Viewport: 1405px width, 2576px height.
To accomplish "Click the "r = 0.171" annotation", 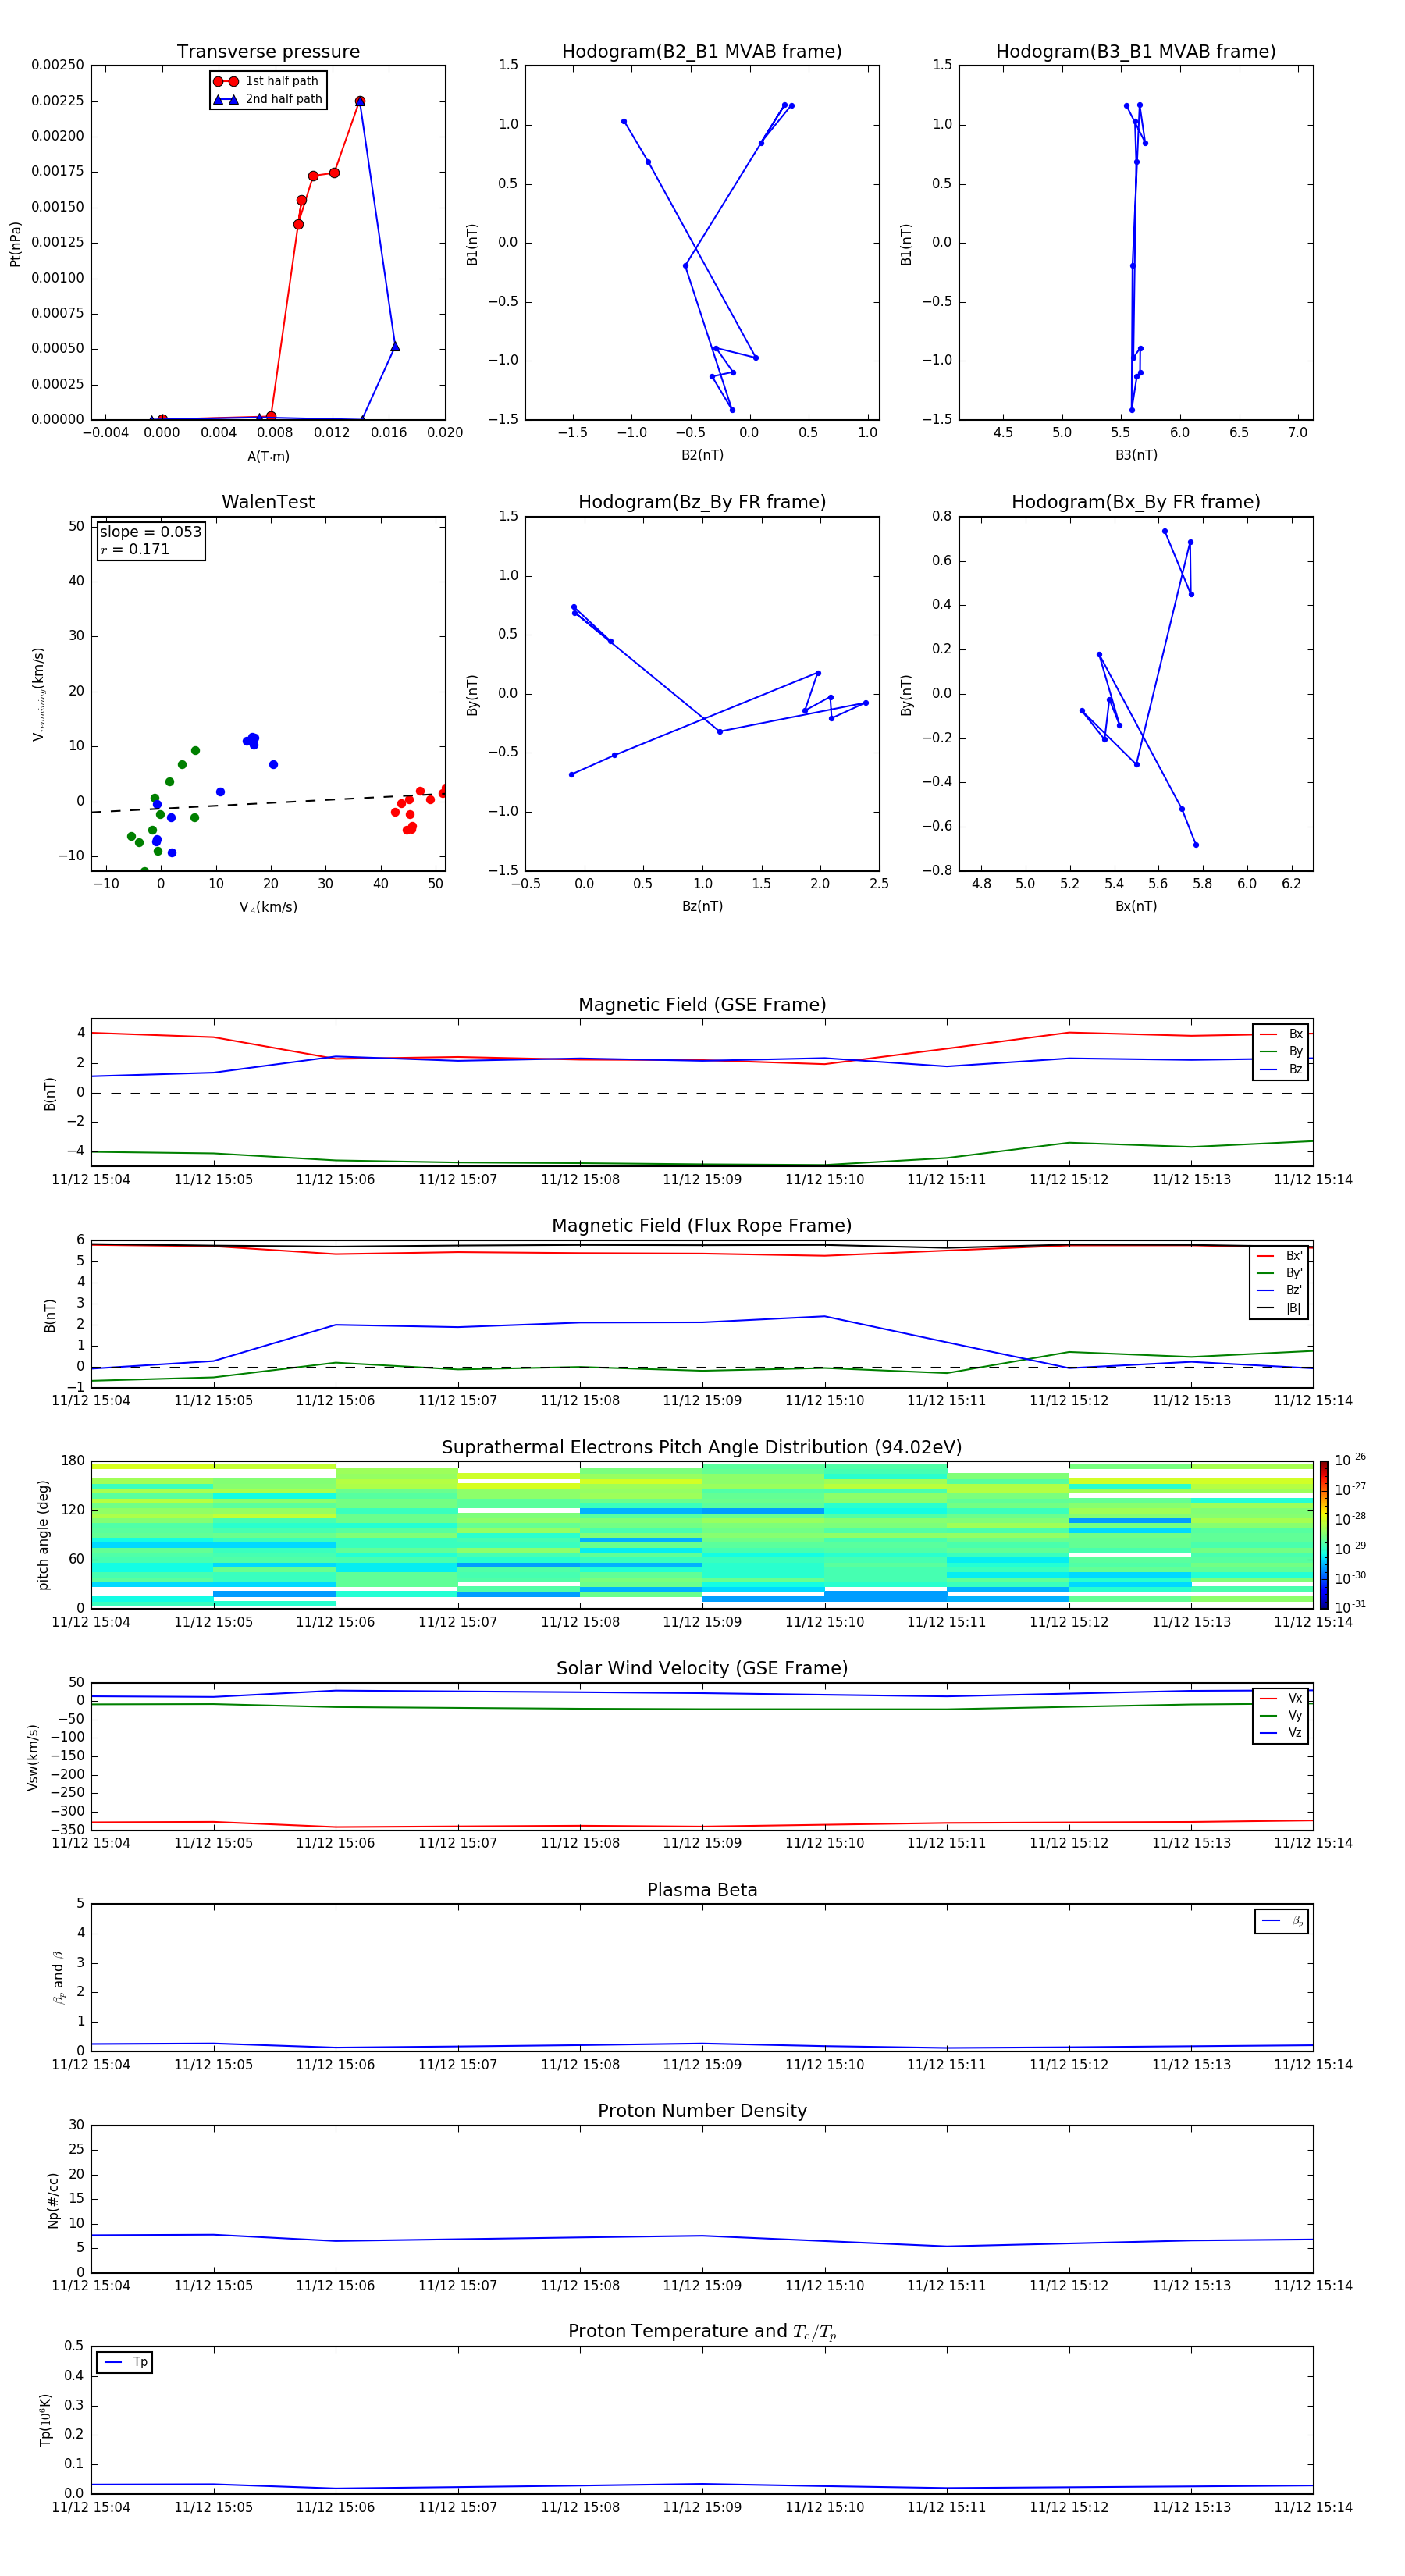I will point(135,549).
